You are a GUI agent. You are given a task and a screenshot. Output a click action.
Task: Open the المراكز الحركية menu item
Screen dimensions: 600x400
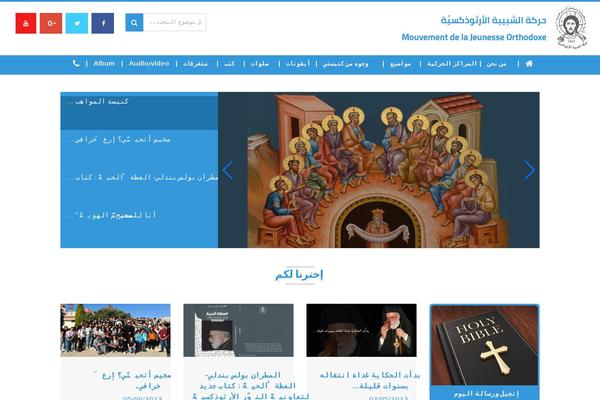(x=452, y=64)
